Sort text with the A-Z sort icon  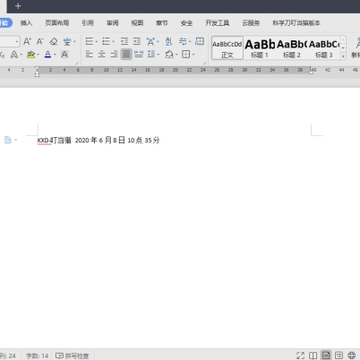click(169, 42)
